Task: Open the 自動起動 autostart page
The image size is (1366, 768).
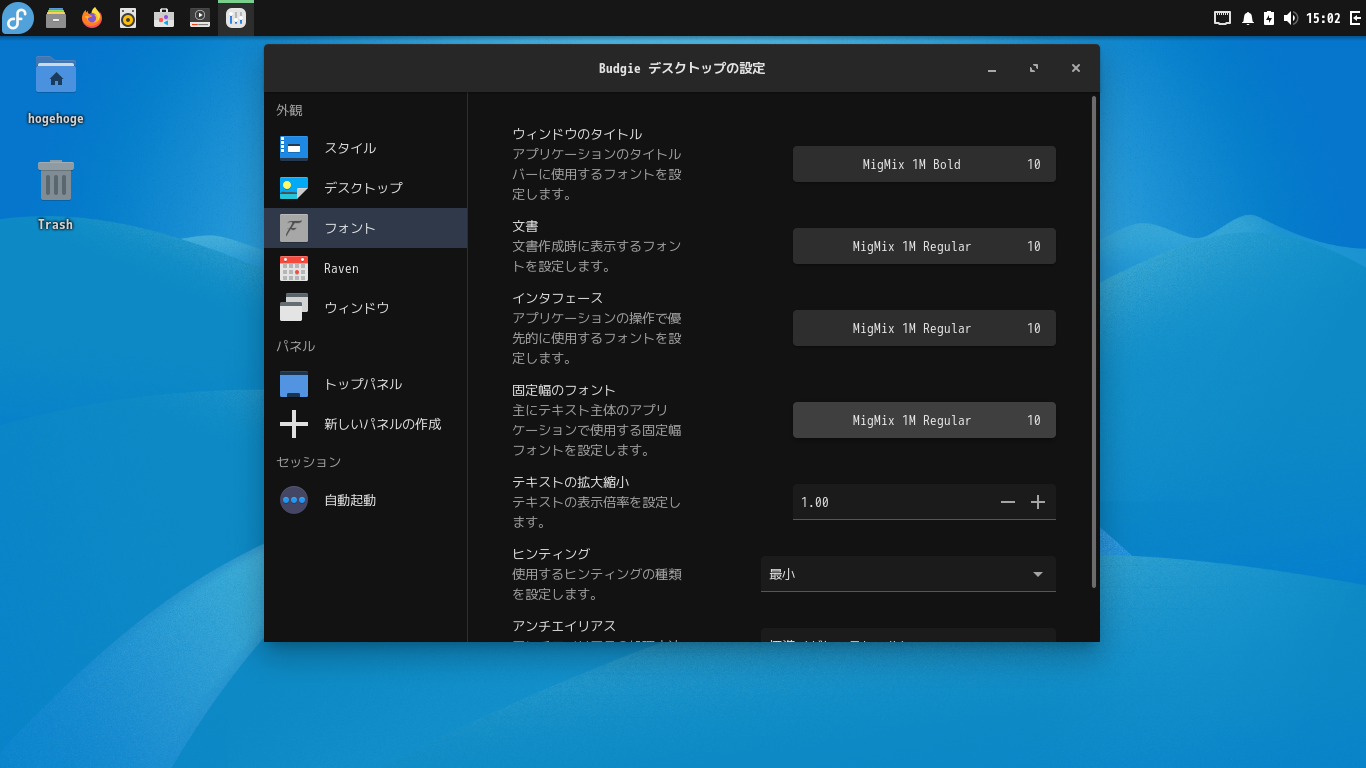Action: [x=366, y=500]
